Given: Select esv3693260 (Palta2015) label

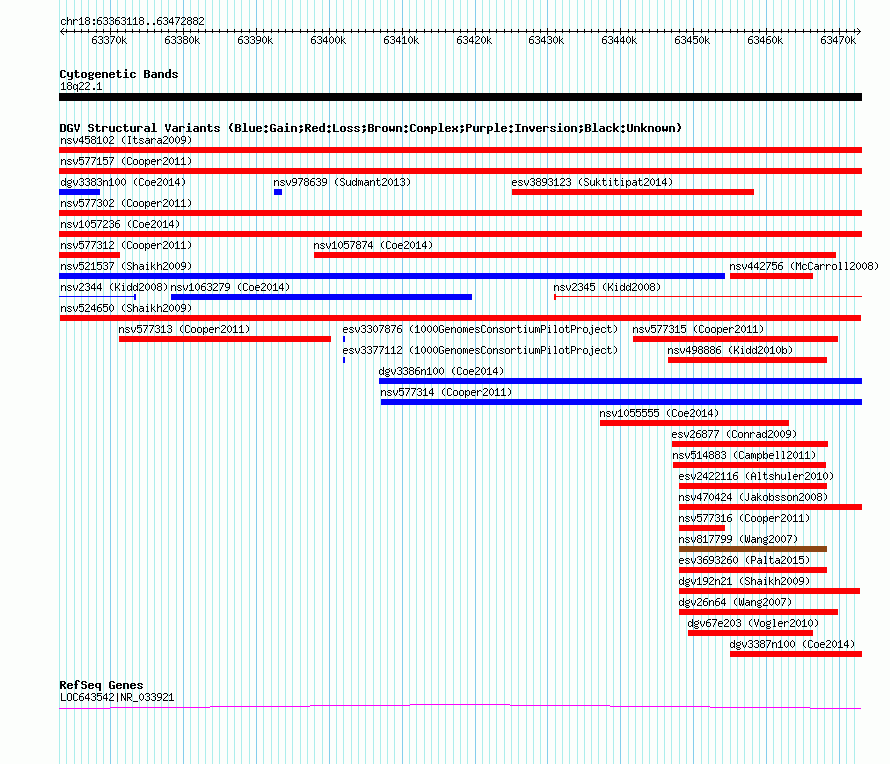Looking at the screenshot, I should 744,560.
